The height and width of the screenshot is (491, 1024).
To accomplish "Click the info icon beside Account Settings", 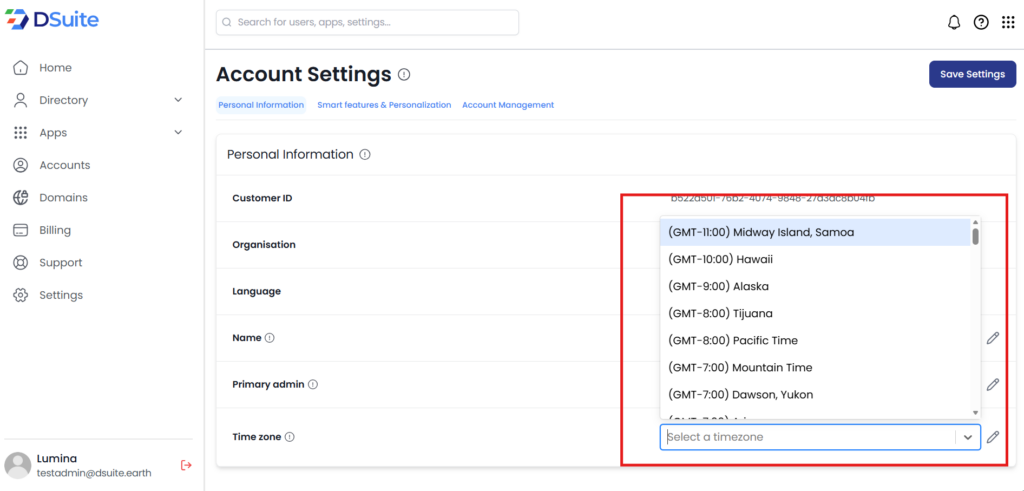I will [x=404, y=75].
